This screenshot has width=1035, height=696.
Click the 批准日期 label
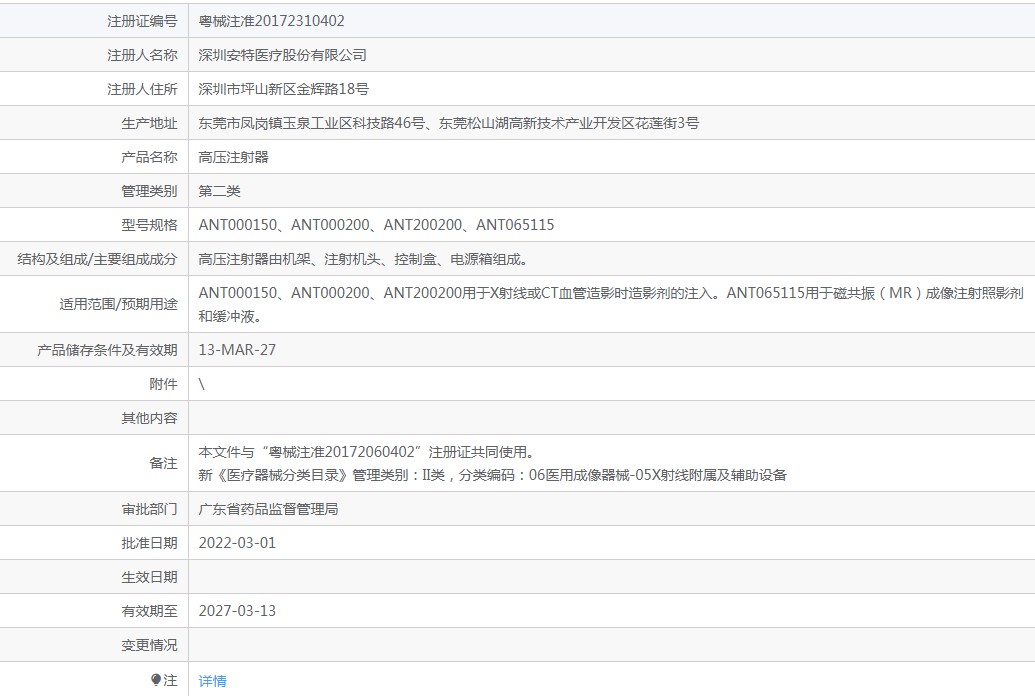click(x=149, y=543)
